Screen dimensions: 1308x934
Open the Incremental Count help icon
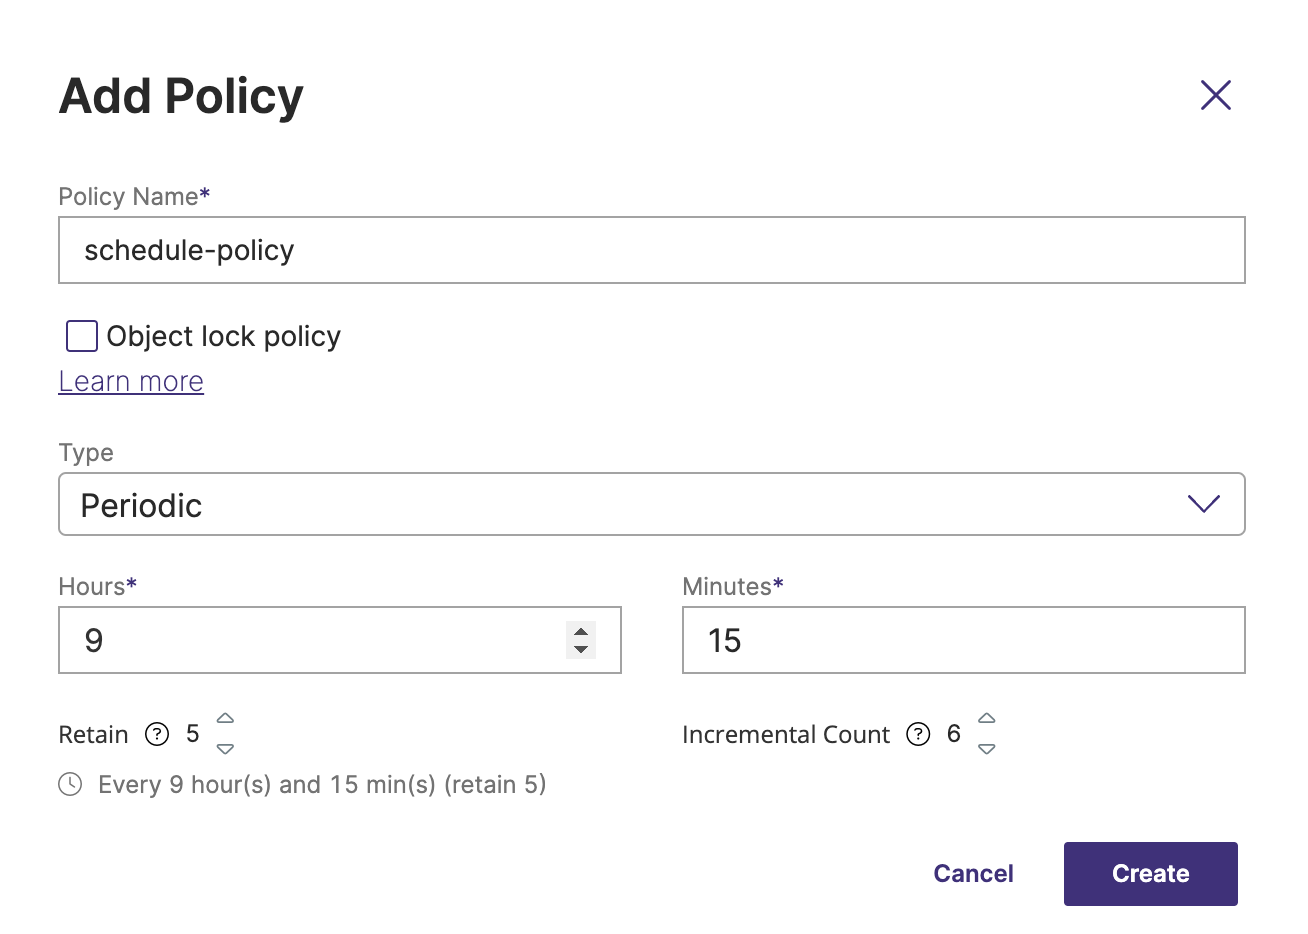(918, 735)
